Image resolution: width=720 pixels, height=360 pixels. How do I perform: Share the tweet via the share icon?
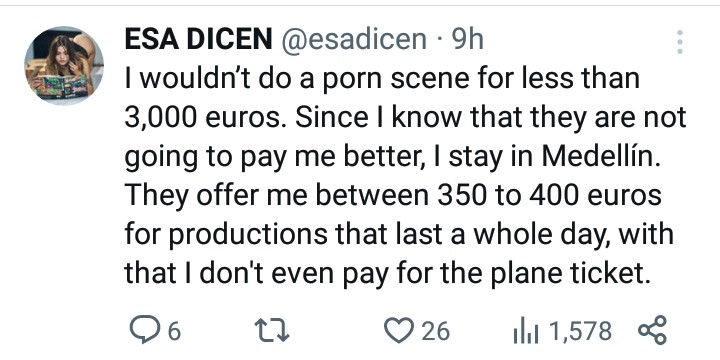coord(652,330)
